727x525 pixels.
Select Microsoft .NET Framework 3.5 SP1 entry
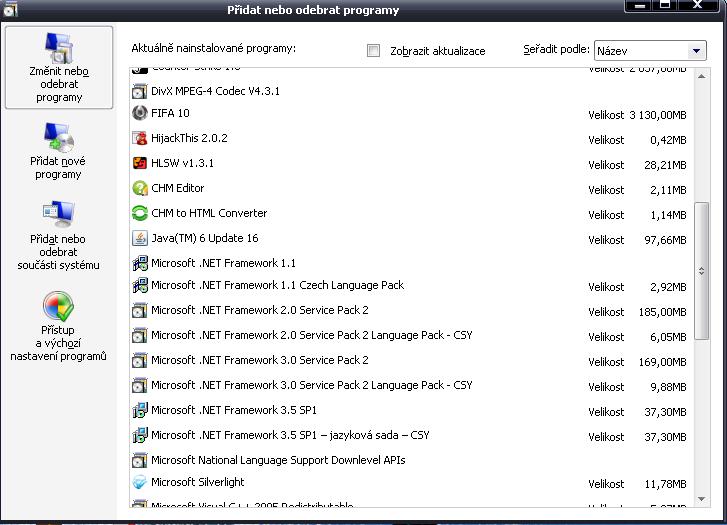point(409,410)
